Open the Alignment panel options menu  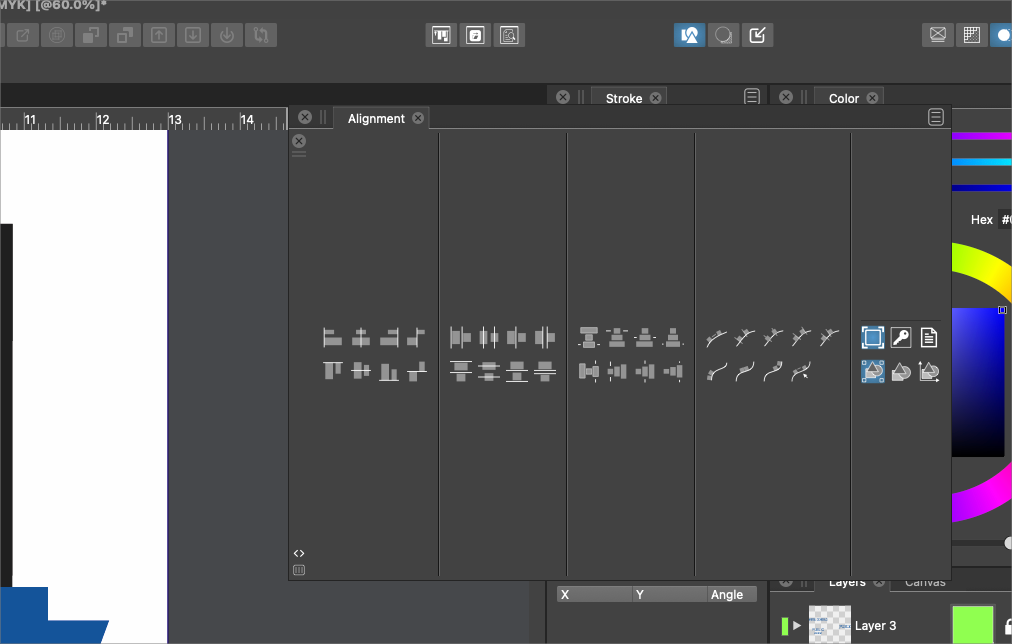coord(936,117)
